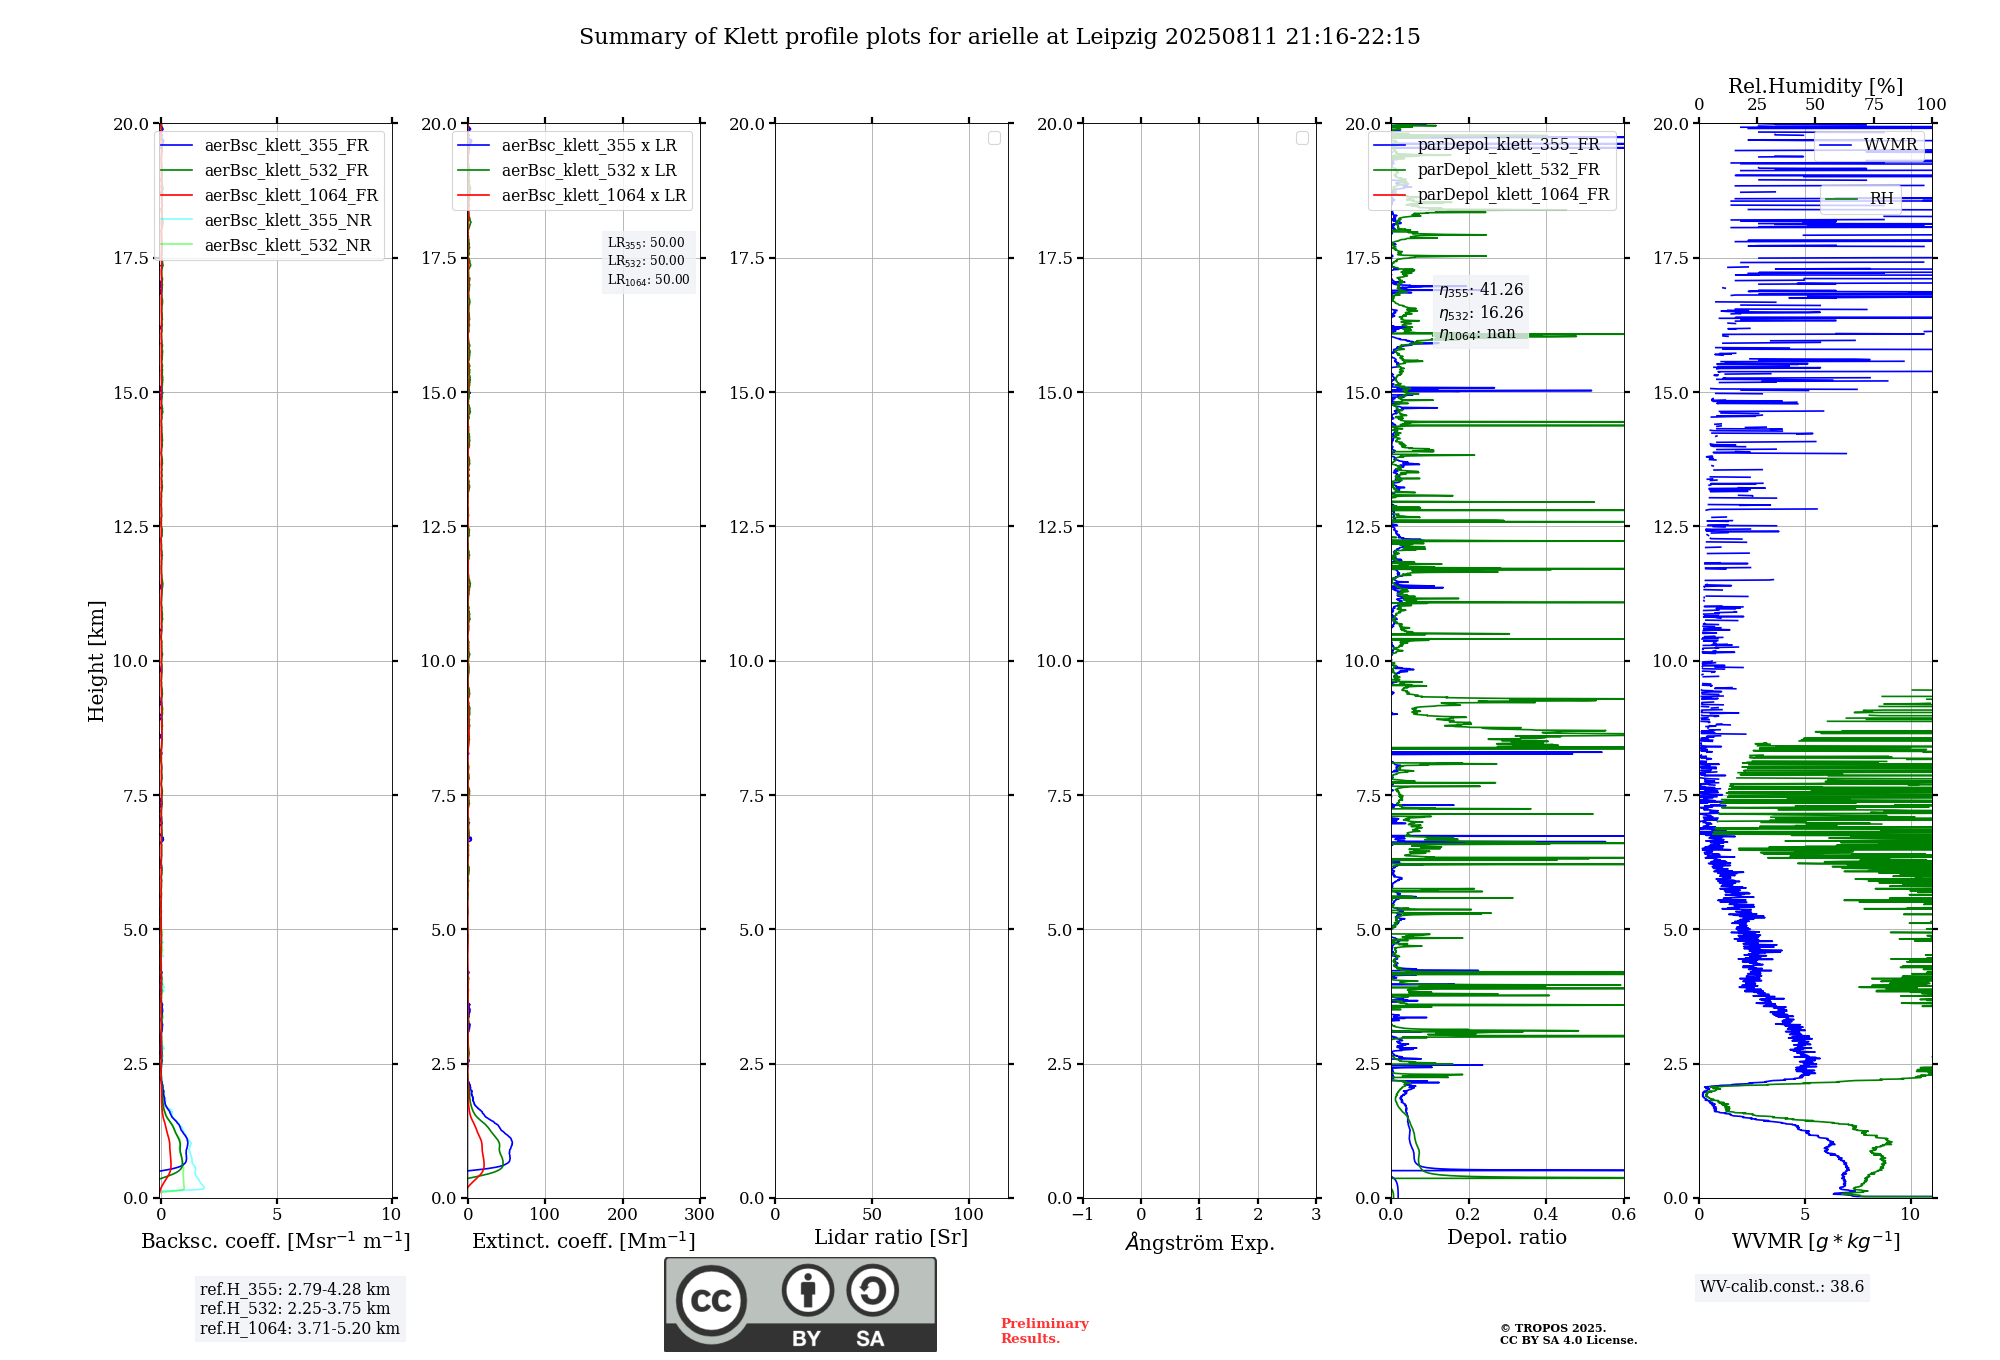2000x1360 pixels.
Task: Click the © TROPOS 2025. copyright text
Action: pyautogui.click(x=1553, y=1329)
